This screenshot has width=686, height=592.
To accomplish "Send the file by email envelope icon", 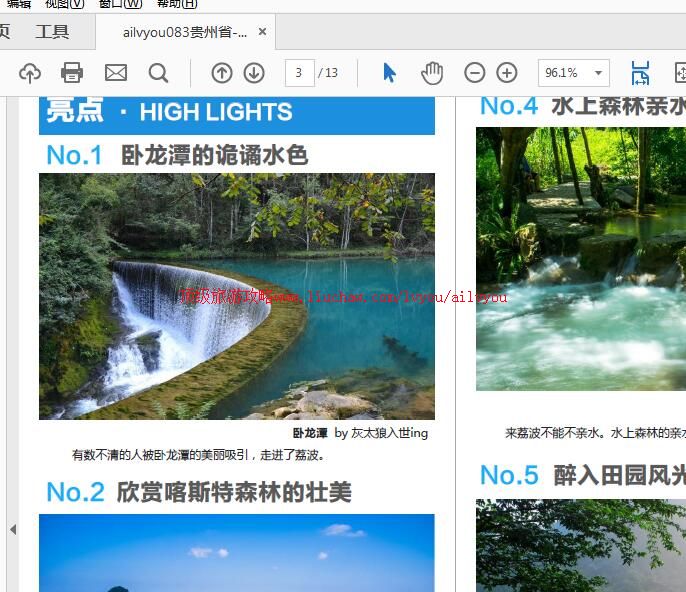I will coord(116,73).
